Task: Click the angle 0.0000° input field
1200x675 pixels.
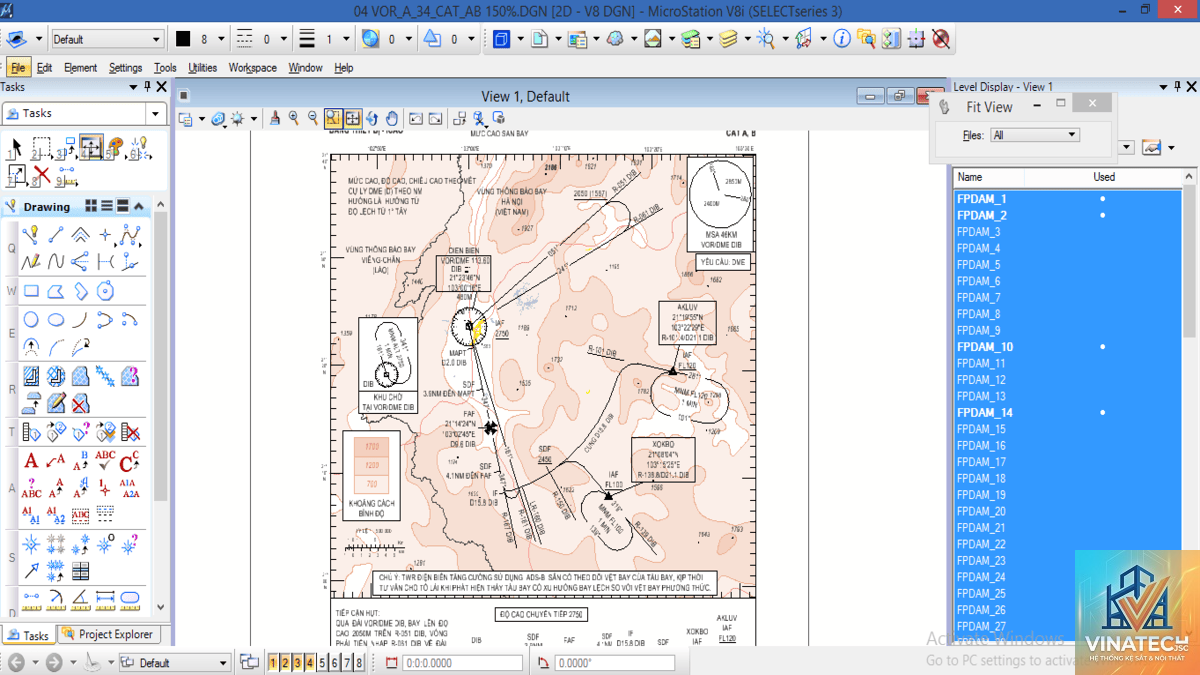Action: 615,663
